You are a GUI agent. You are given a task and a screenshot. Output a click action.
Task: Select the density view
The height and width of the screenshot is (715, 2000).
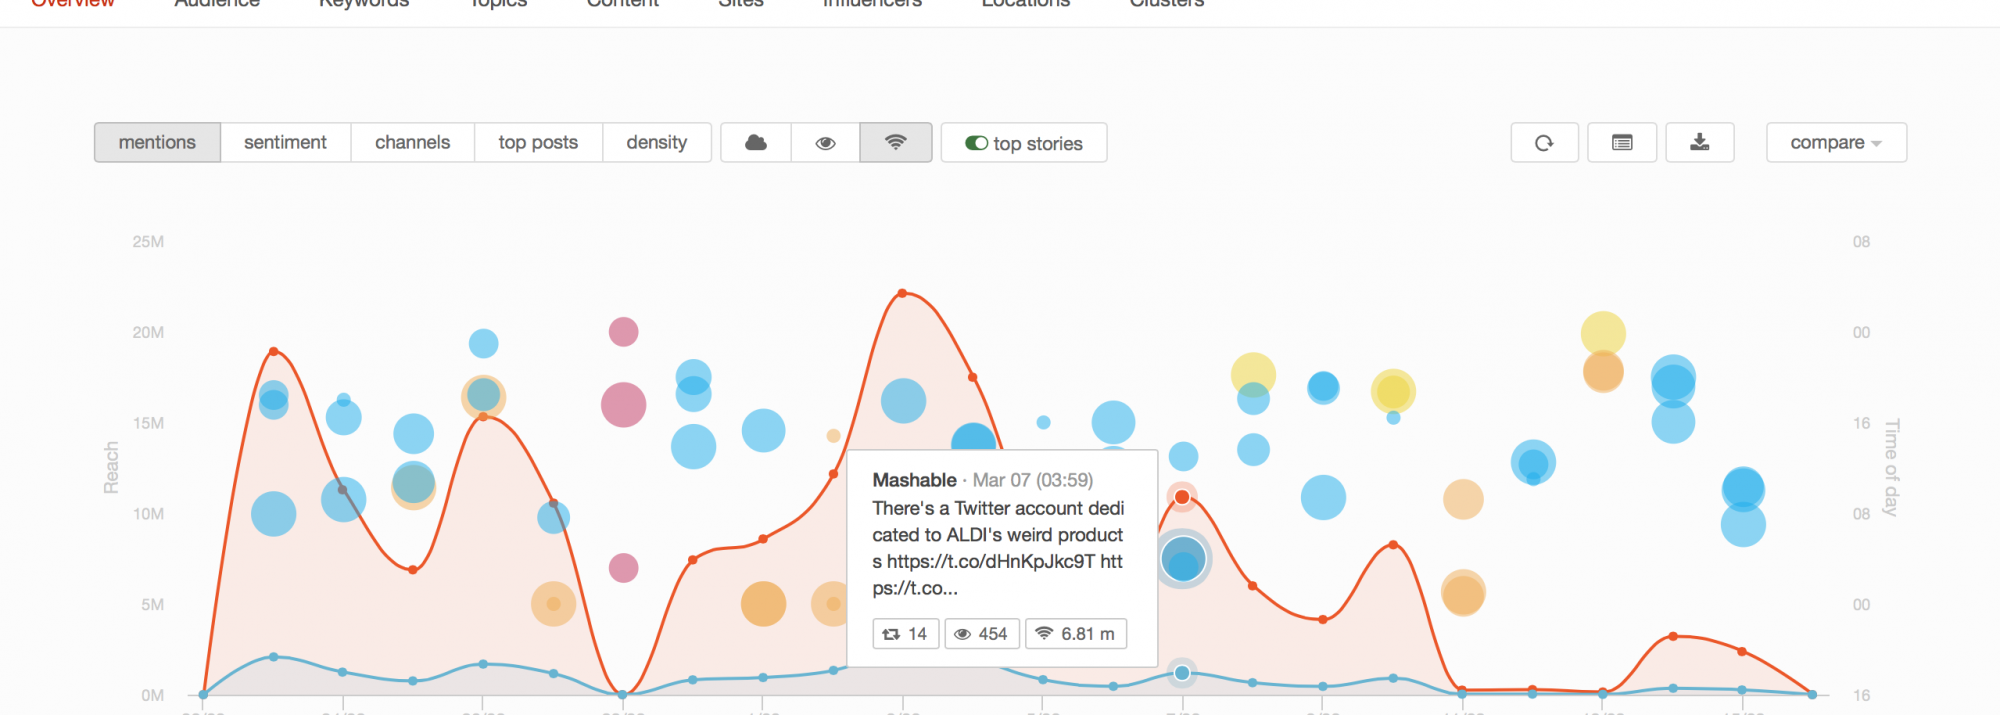click(656, 143)
